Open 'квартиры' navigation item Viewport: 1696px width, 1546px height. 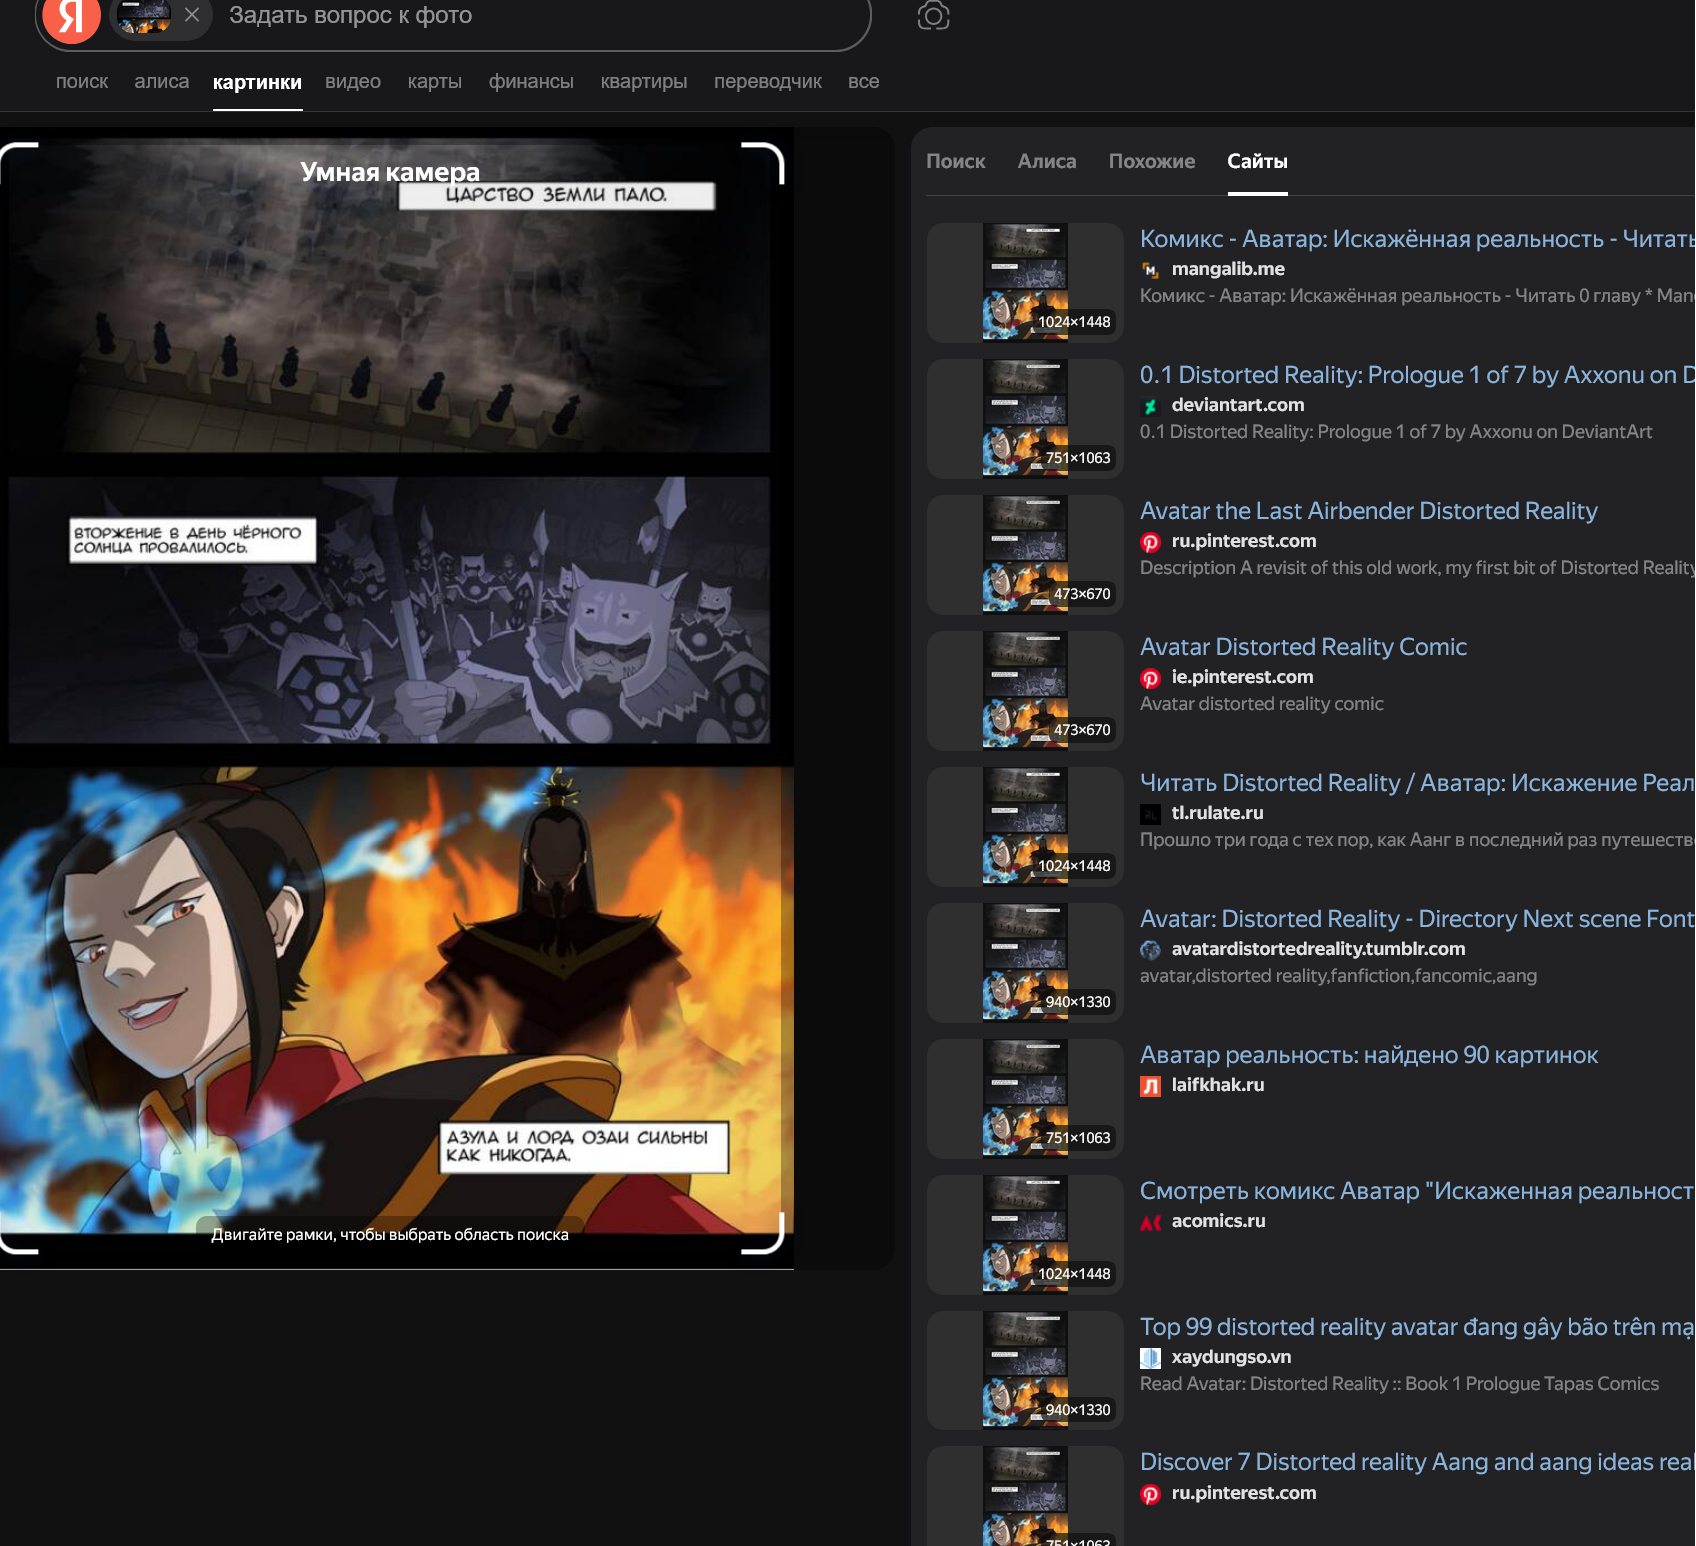click(644, 82)
